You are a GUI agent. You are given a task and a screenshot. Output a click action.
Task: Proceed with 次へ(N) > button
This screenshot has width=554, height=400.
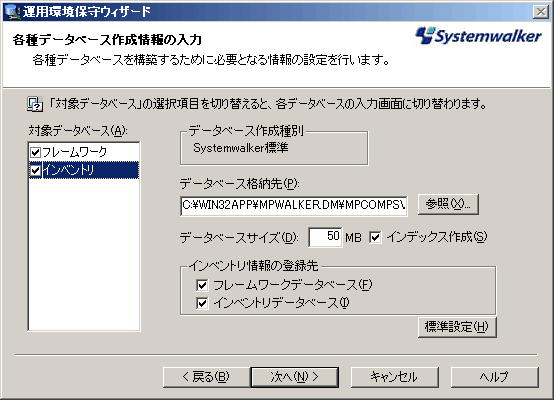(x=295, y=377)
